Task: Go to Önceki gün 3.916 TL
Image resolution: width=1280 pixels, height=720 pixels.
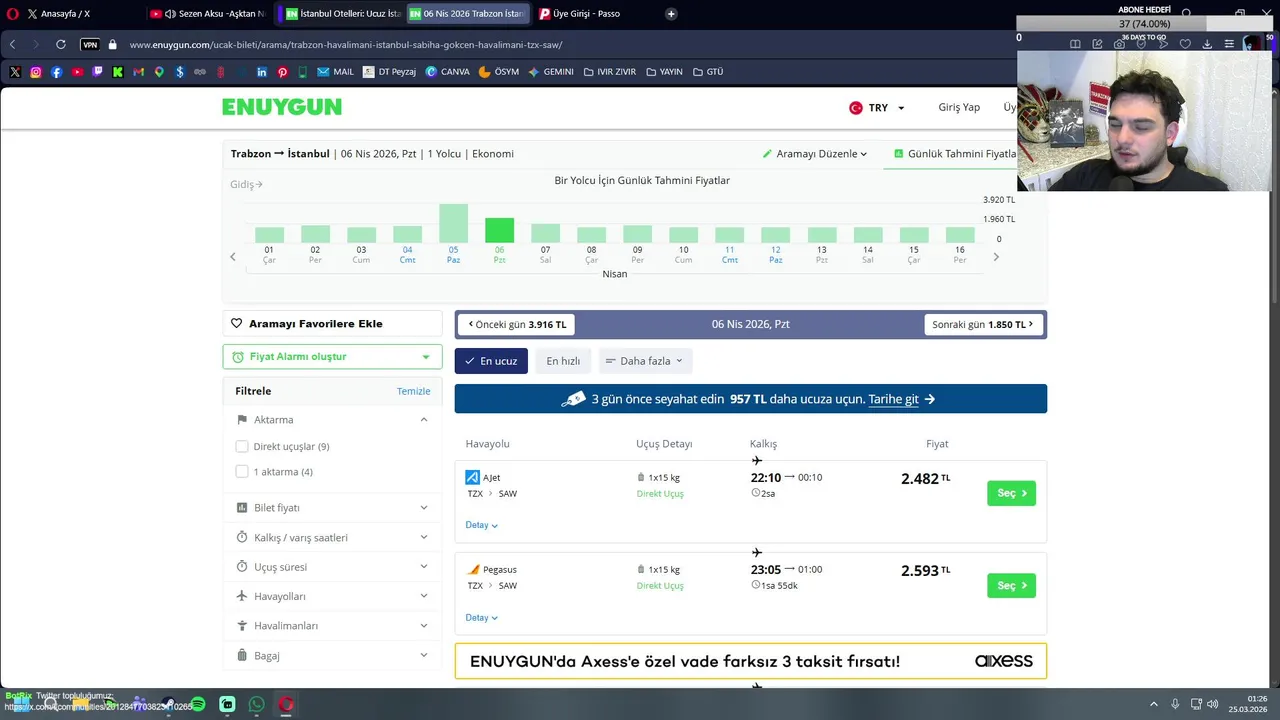Action: [517, 324]
